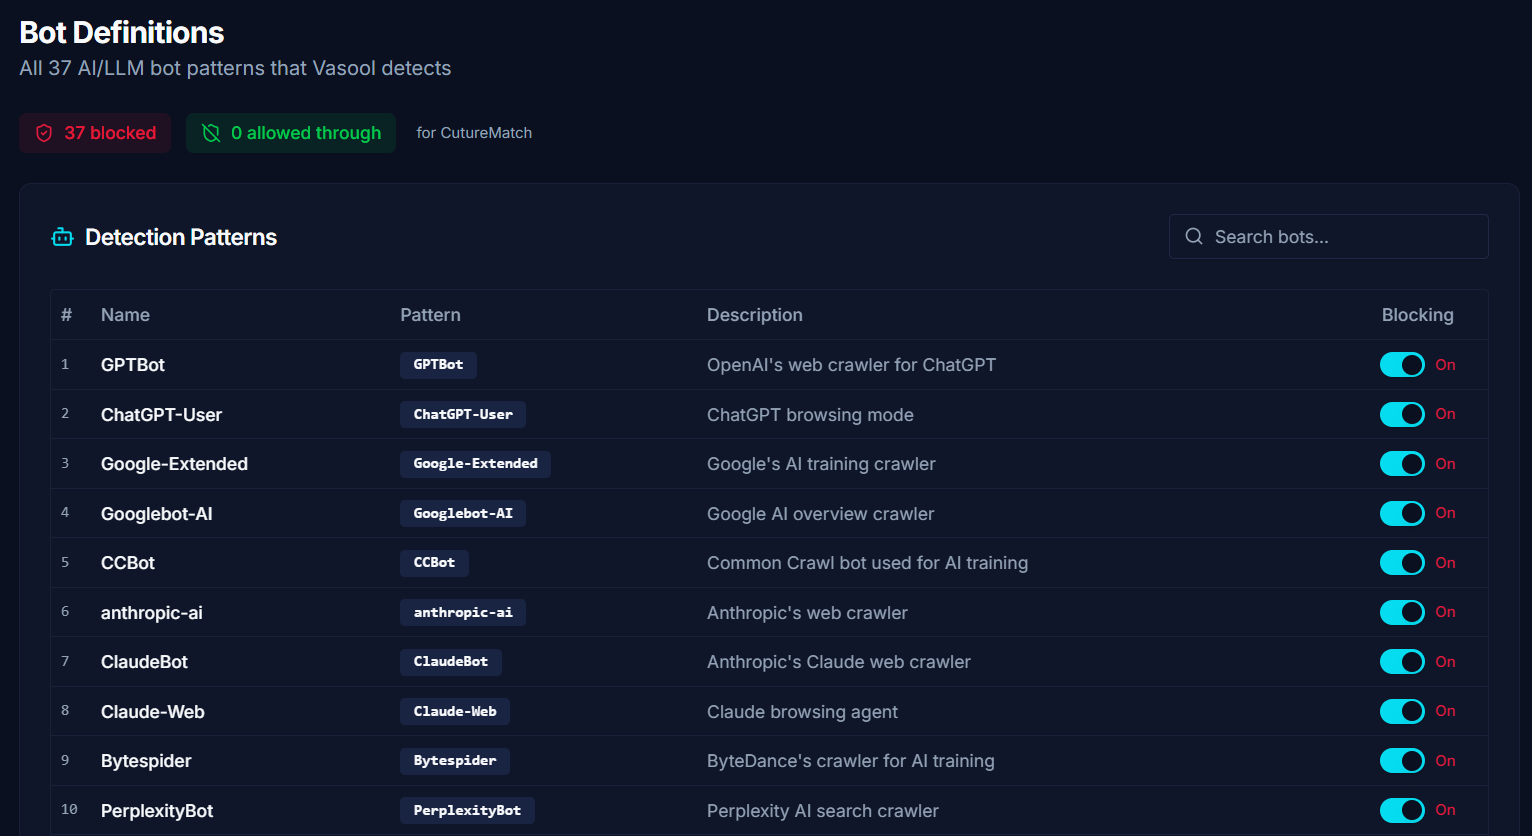1532x836 pixels.
Task: Click the anthropic-ai pattern chip
Action: (463, 612)
